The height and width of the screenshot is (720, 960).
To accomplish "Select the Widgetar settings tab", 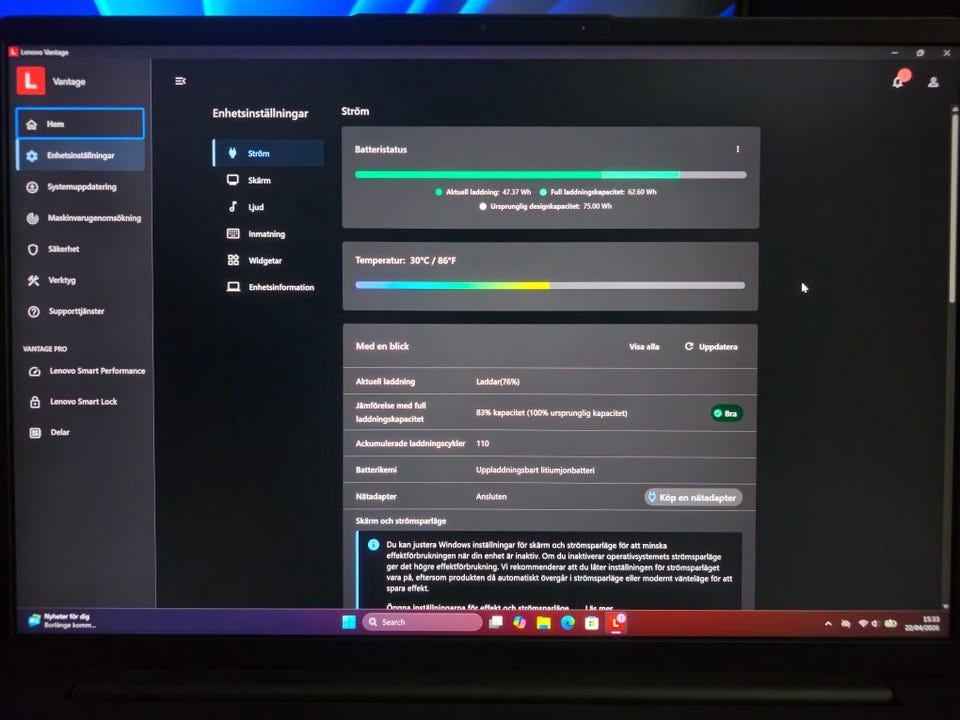I will pyautogui.click(x=268, y=260).
